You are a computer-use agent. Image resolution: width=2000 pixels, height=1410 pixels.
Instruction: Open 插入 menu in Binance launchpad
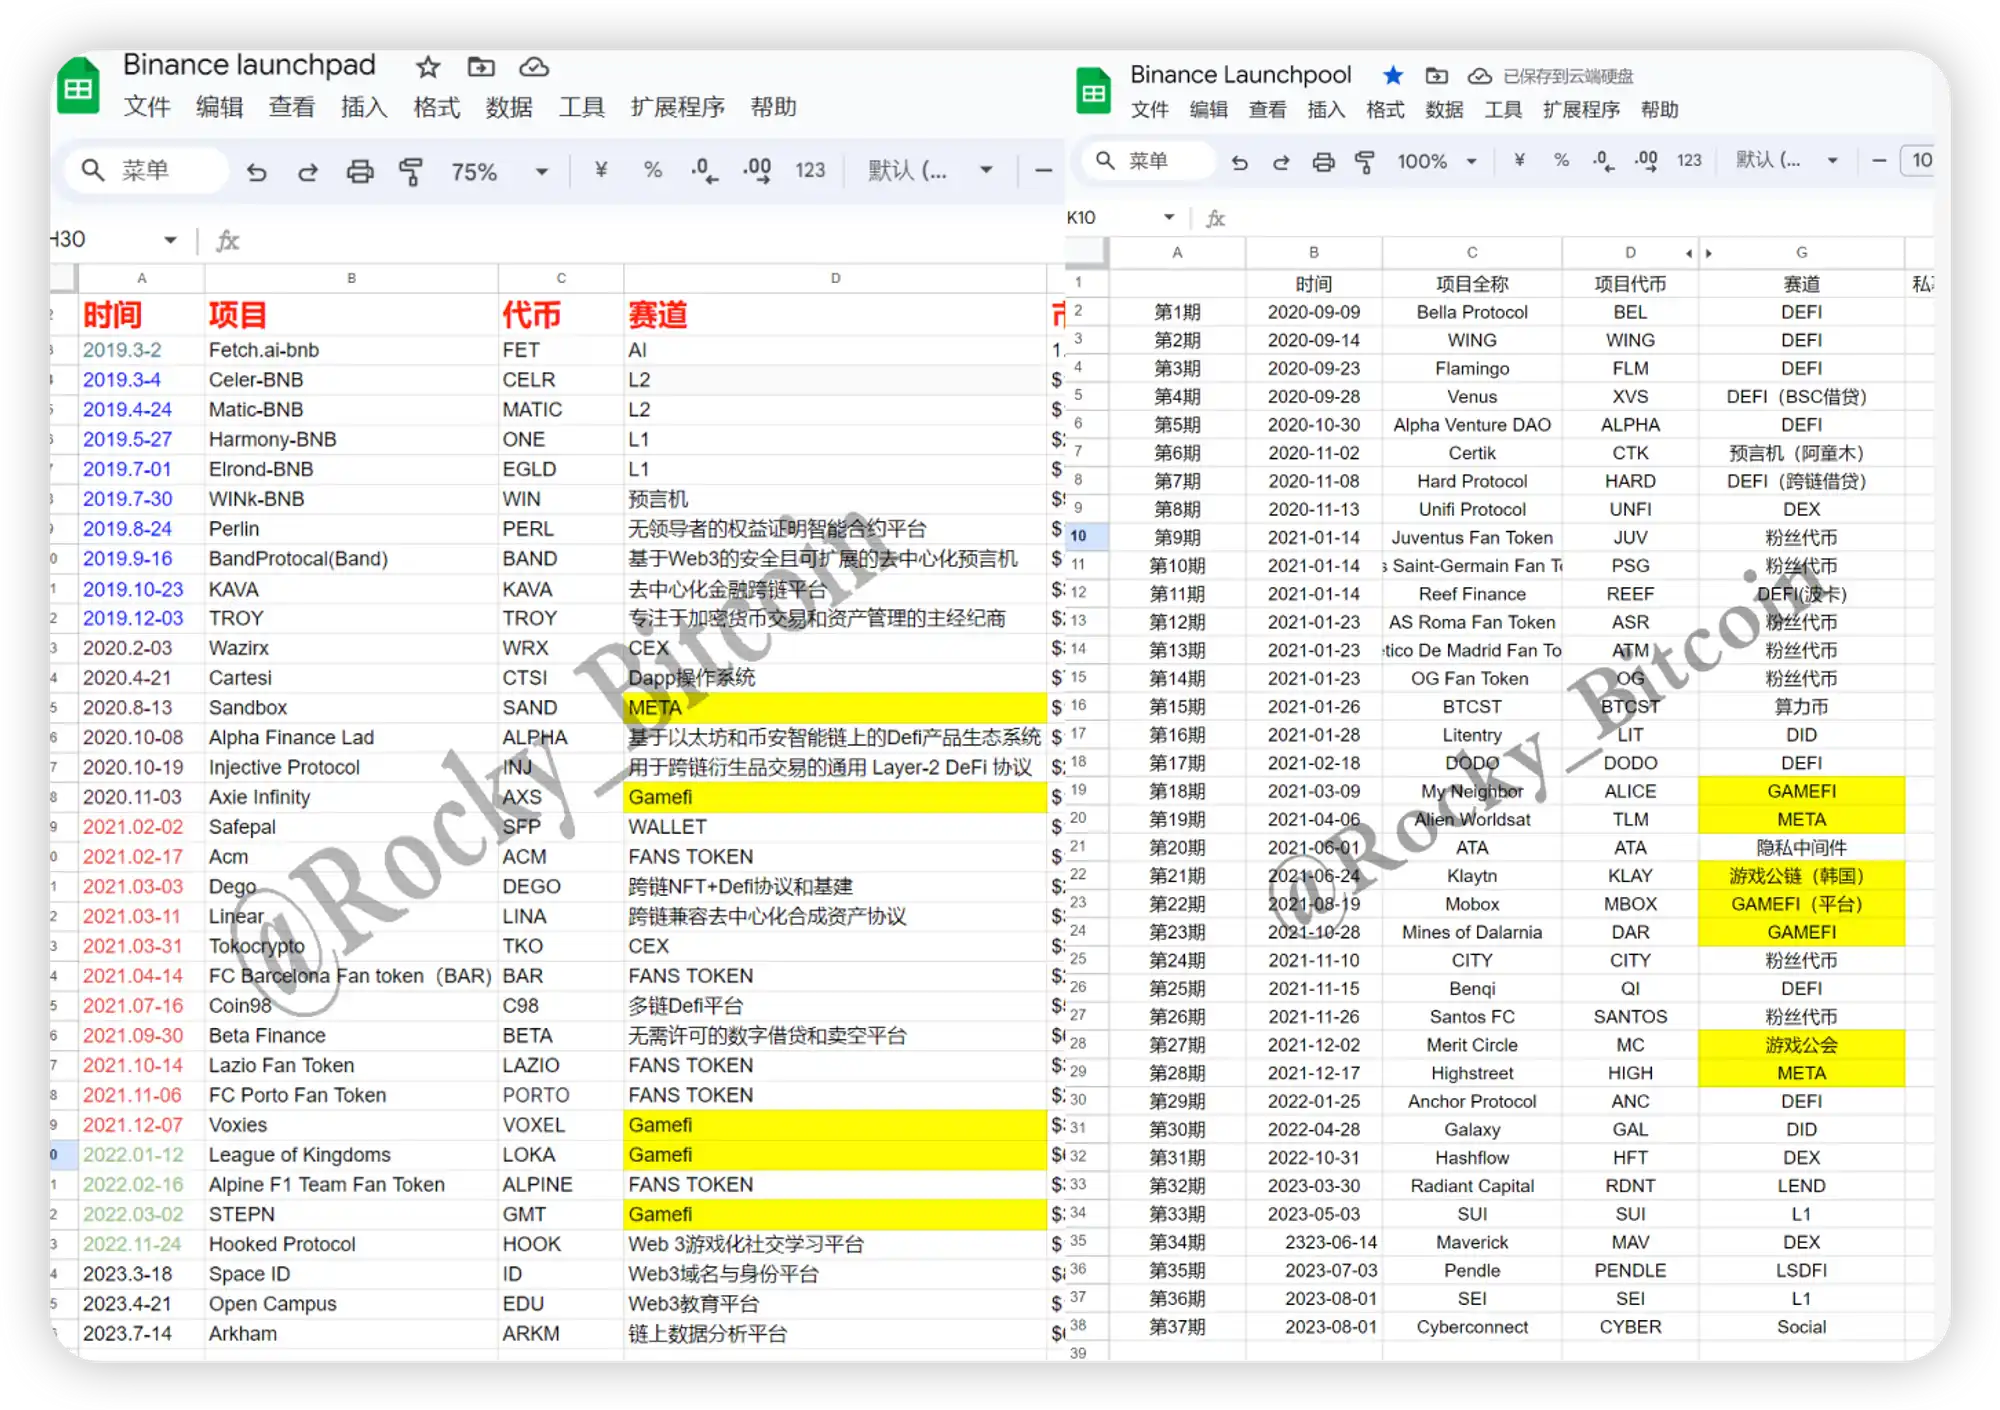(x=364, y=107)
